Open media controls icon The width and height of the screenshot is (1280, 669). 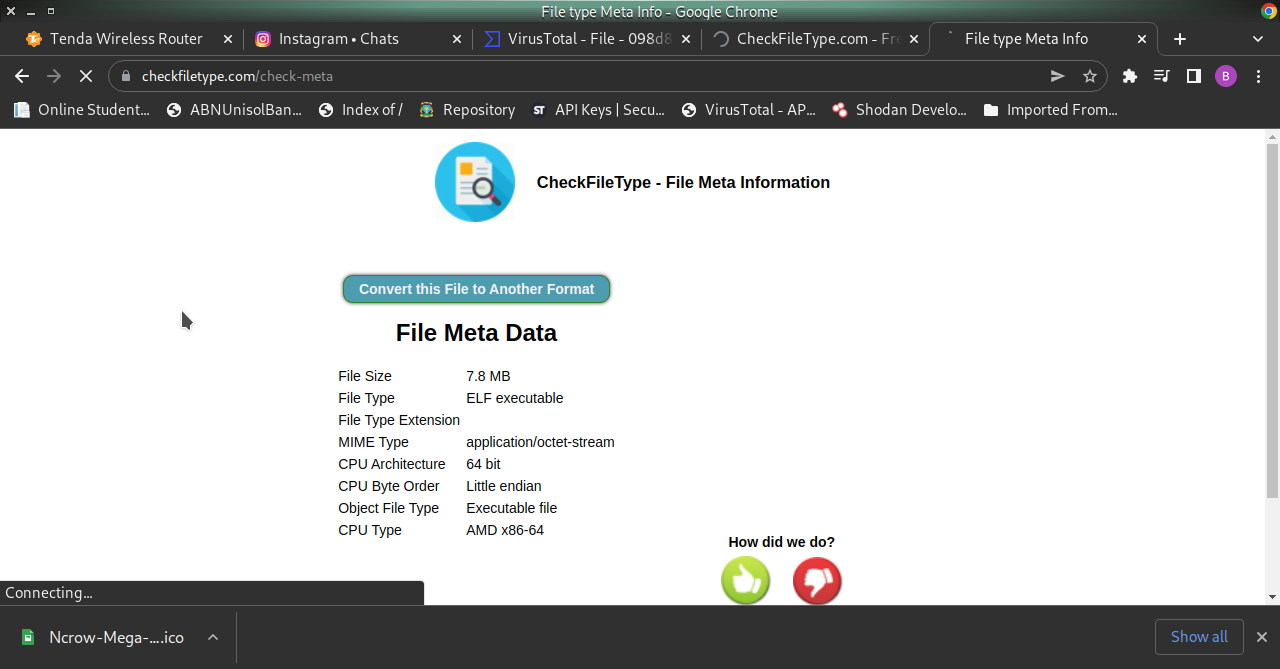[1161, 76]
